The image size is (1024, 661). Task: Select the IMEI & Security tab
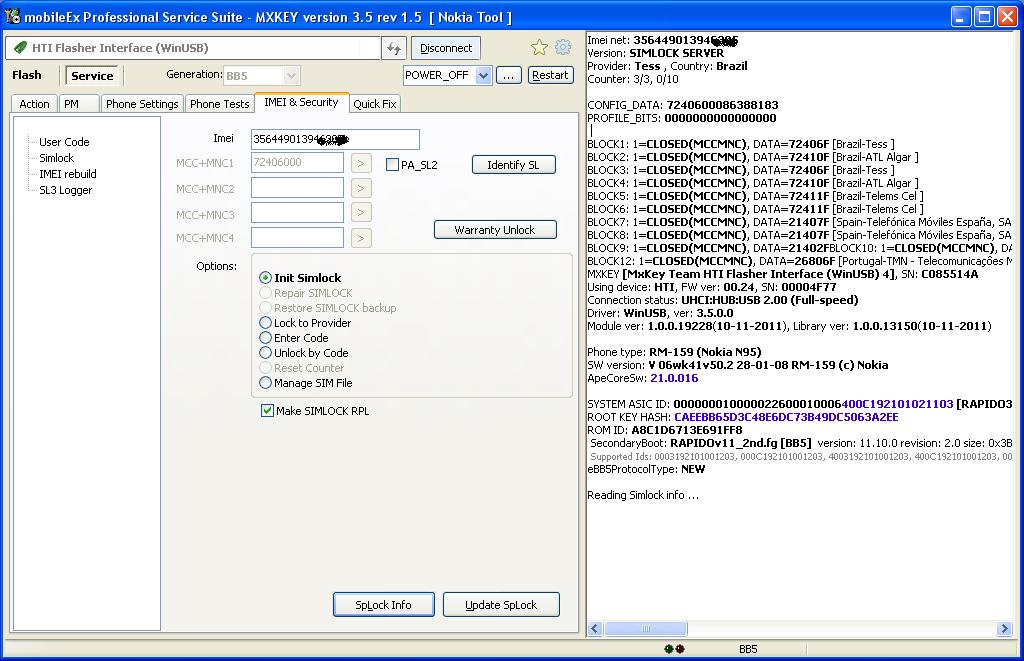(301, 102)
